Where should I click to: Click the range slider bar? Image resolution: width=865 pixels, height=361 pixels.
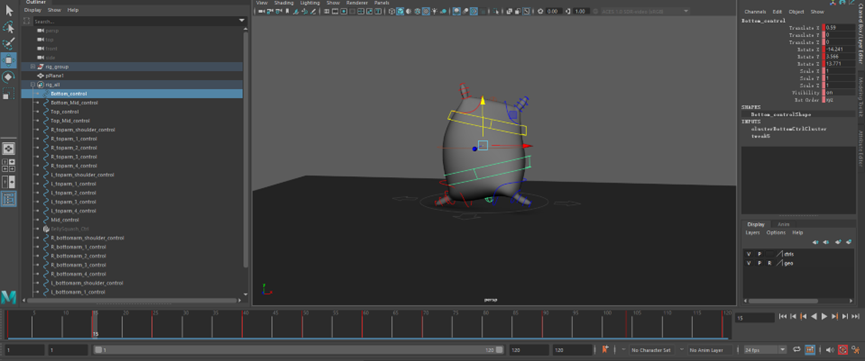tap(298, 350)
